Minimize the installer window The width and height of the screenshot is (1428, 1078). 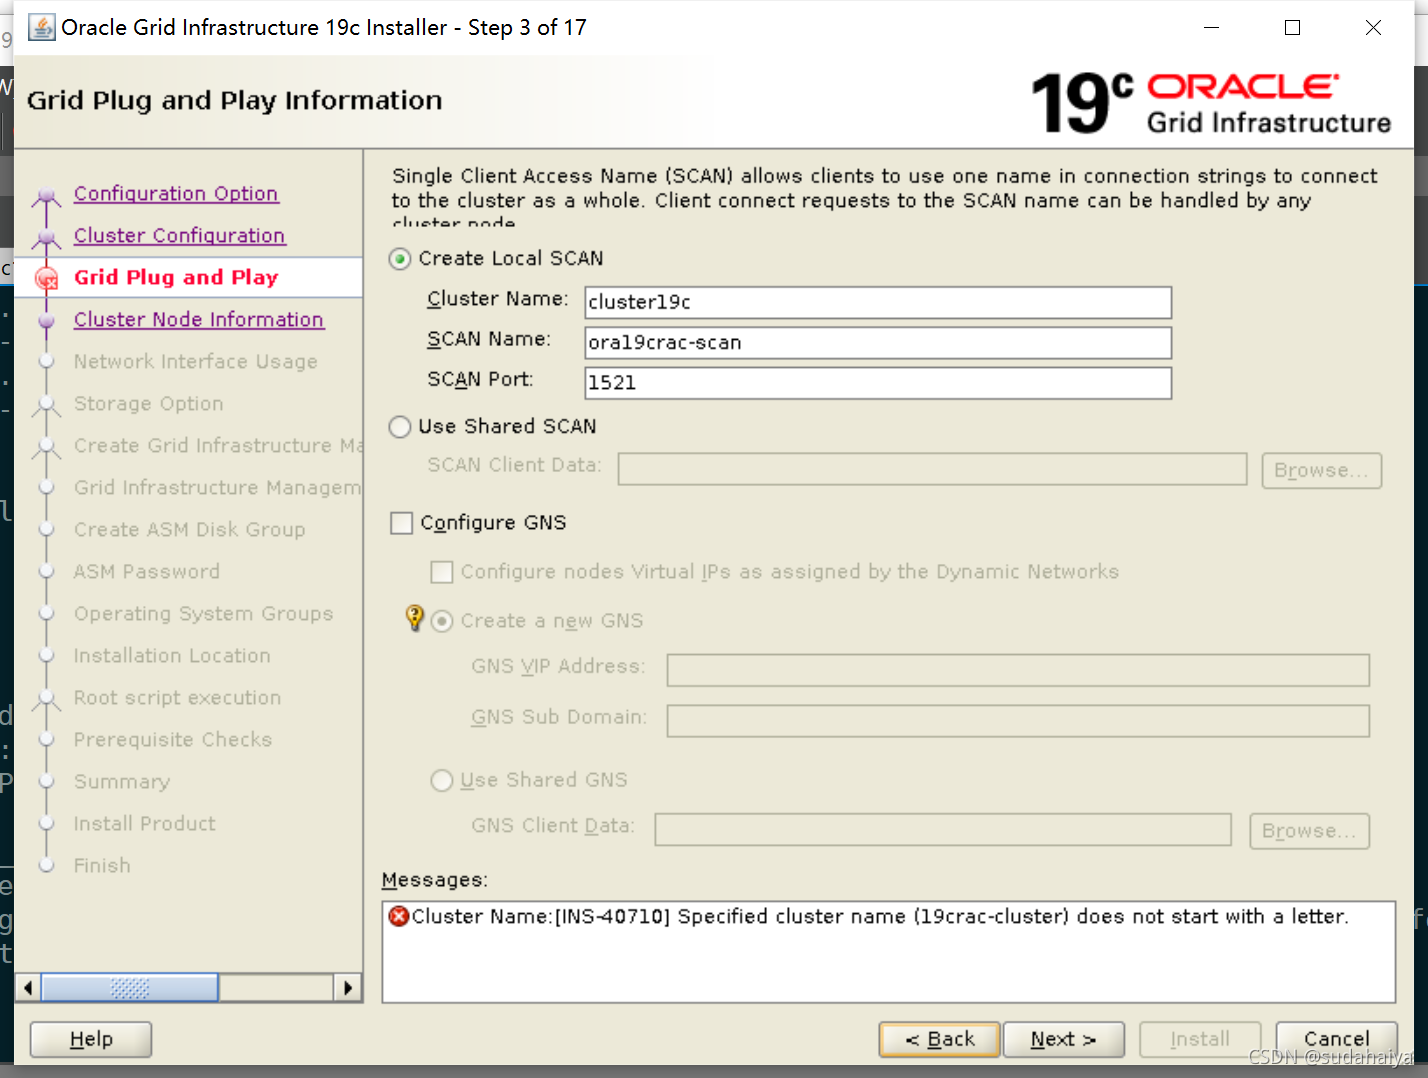tap(1211, 27)
